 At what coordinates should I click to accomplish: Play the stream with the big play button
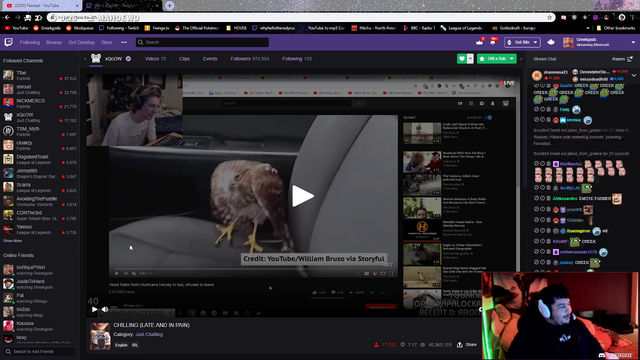pos(302,196)
